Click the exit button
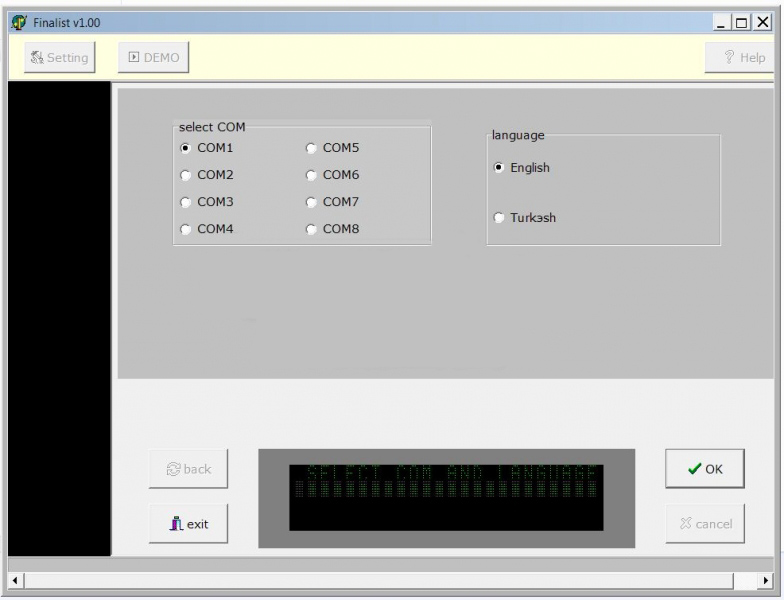 click(188, 523)
